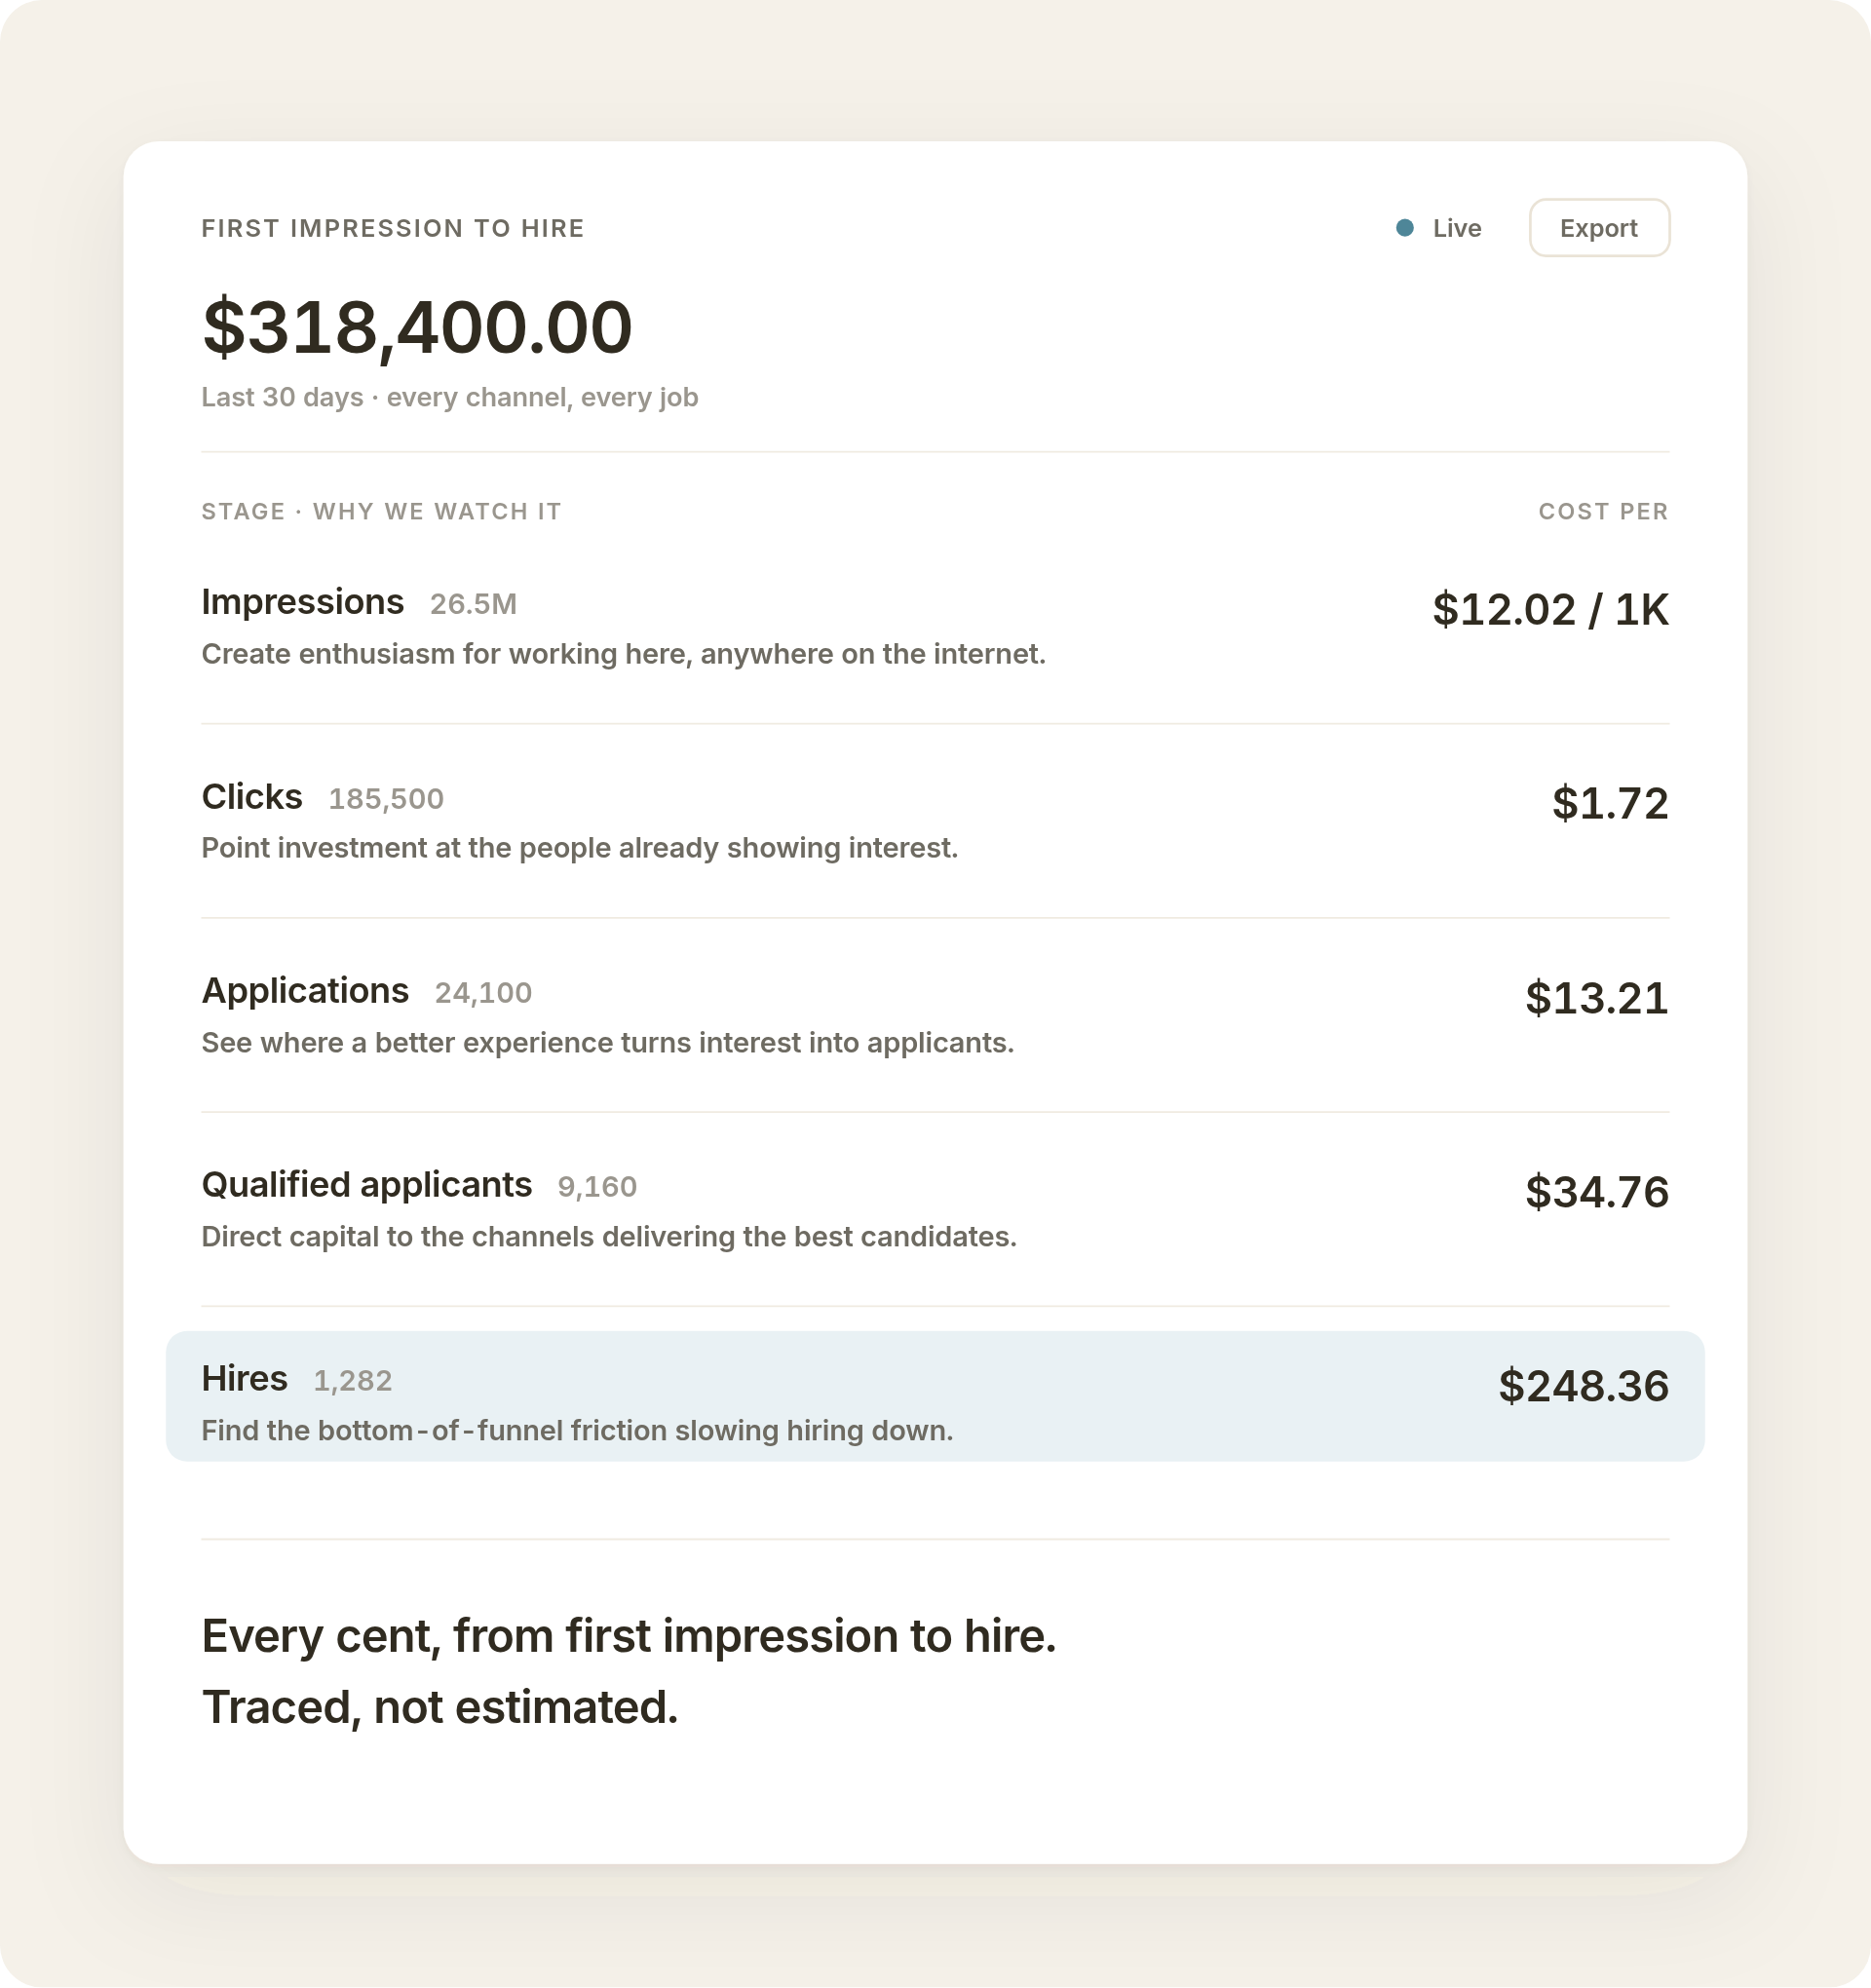Select the Qualified applicants heading
This screenshot has height=1988, width=1871.
pyautogui.click(x=366, y=1184)
